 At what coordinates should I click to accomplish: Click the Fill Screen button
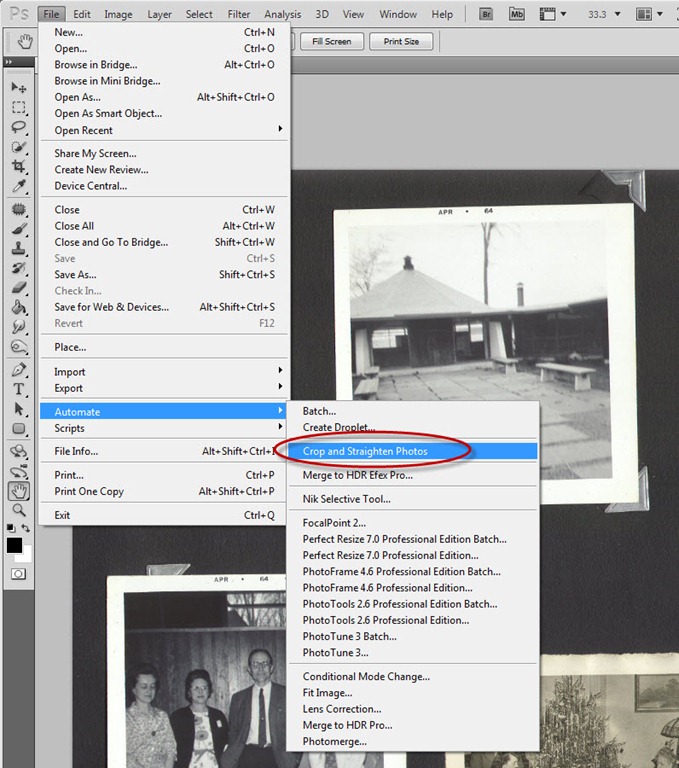[332, 42]
